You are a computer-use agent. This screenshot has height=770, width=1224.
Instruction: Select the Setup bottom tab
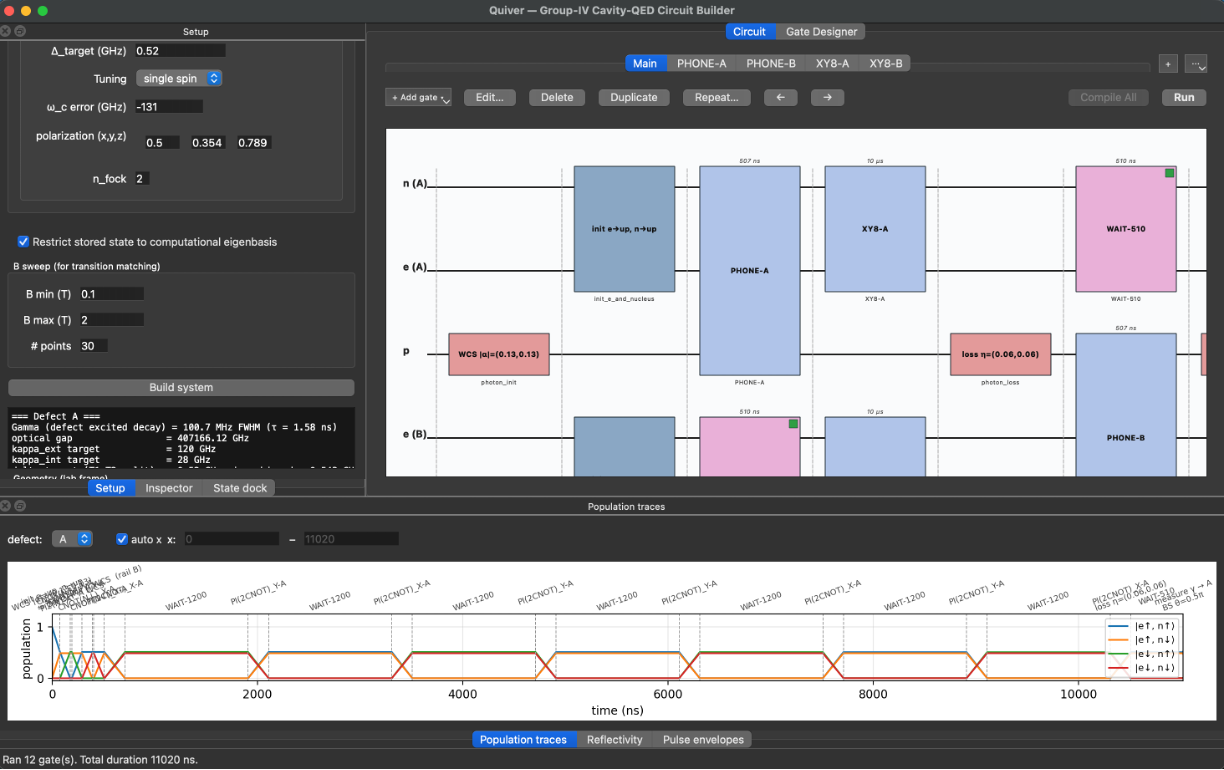[110, 488]
